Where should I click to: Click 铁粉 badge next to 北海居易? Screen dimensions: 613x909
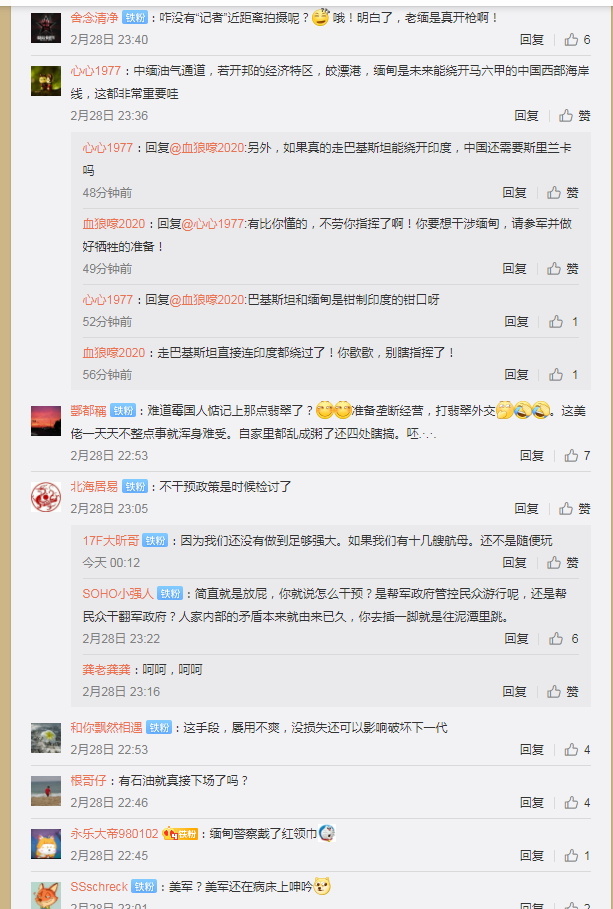click(135, 486)
